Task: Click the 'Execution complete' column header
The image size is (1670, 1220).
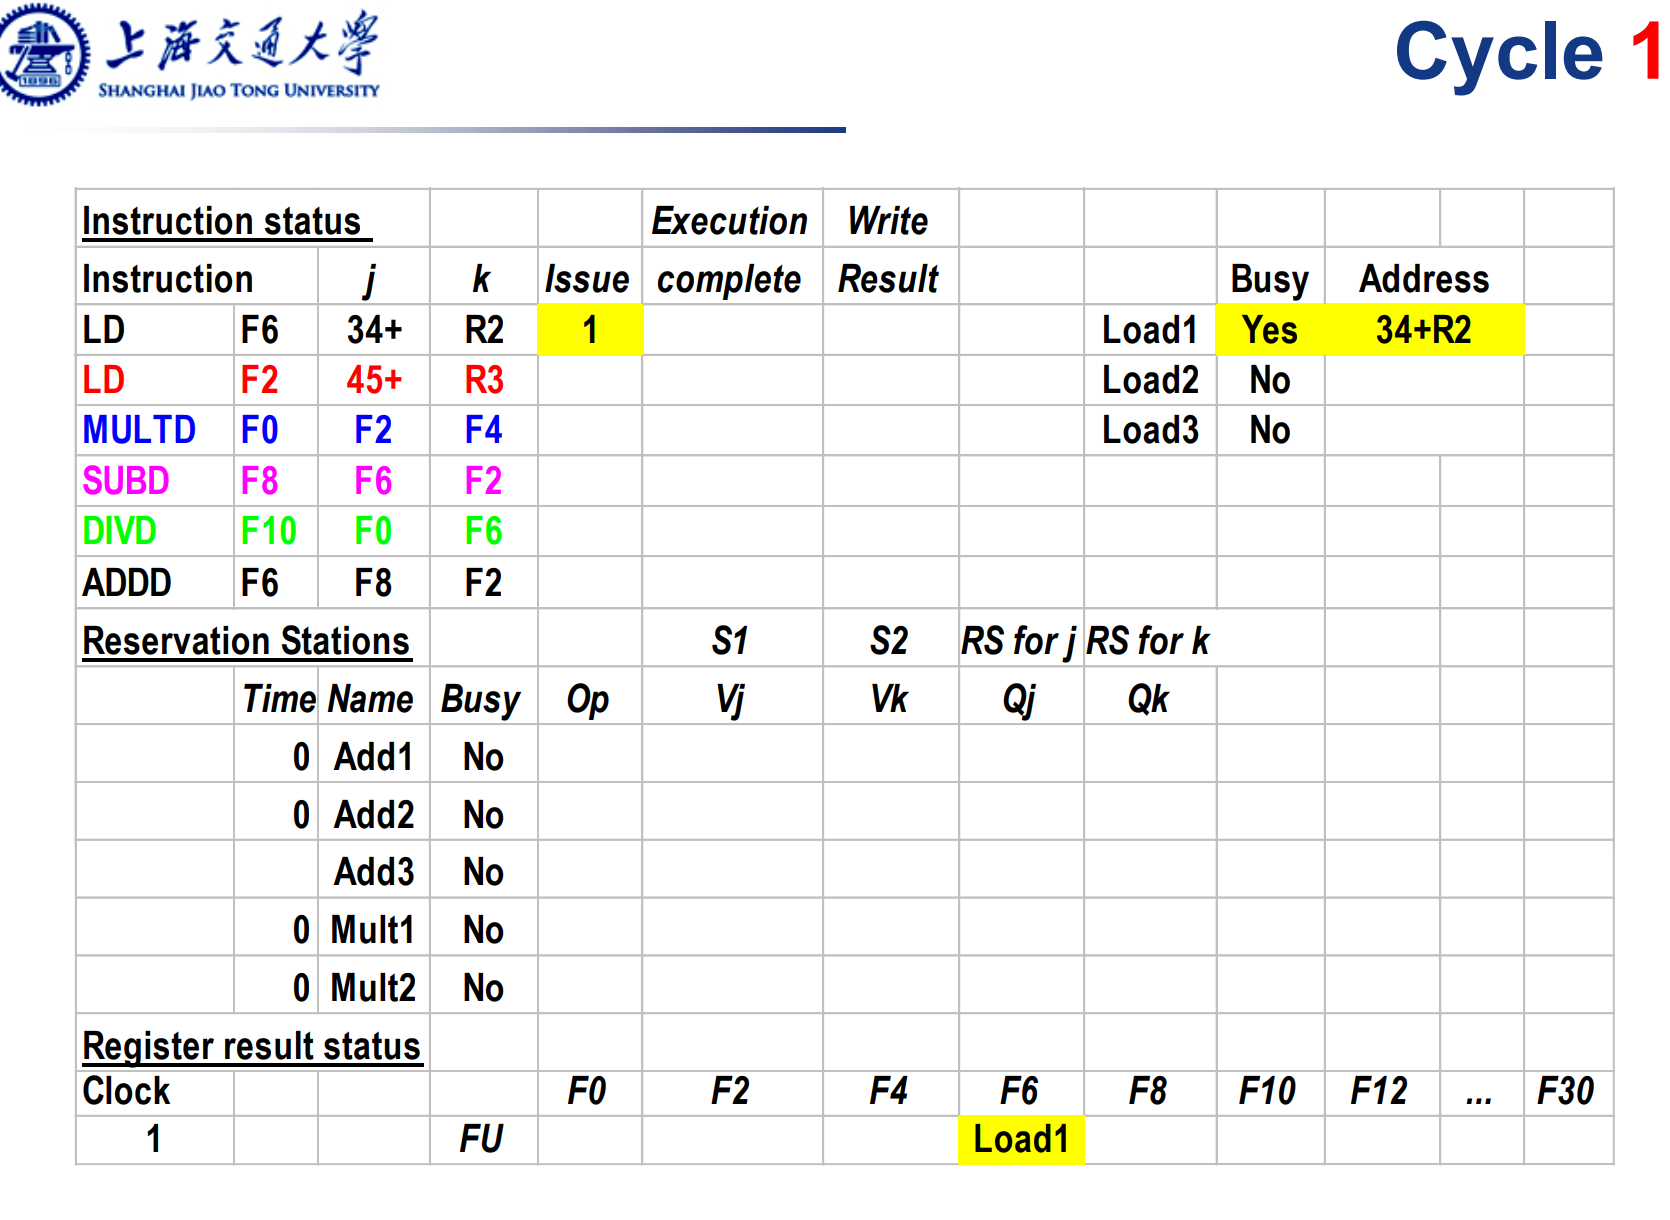Action: click(729, 249)
